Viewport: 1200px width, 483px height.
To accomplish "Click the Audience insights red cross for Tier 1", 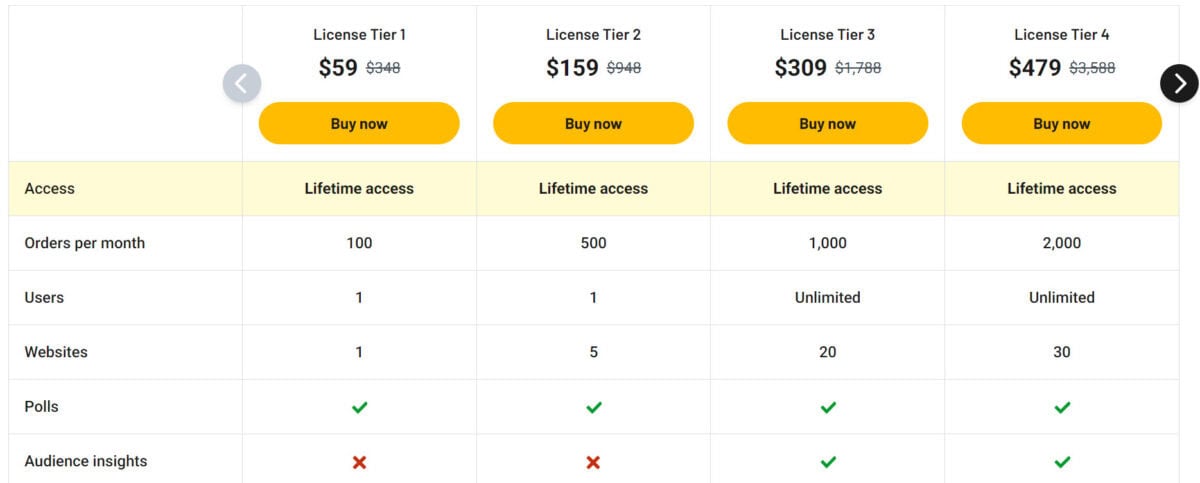I will pyautogui.click(x=359, y=462).
